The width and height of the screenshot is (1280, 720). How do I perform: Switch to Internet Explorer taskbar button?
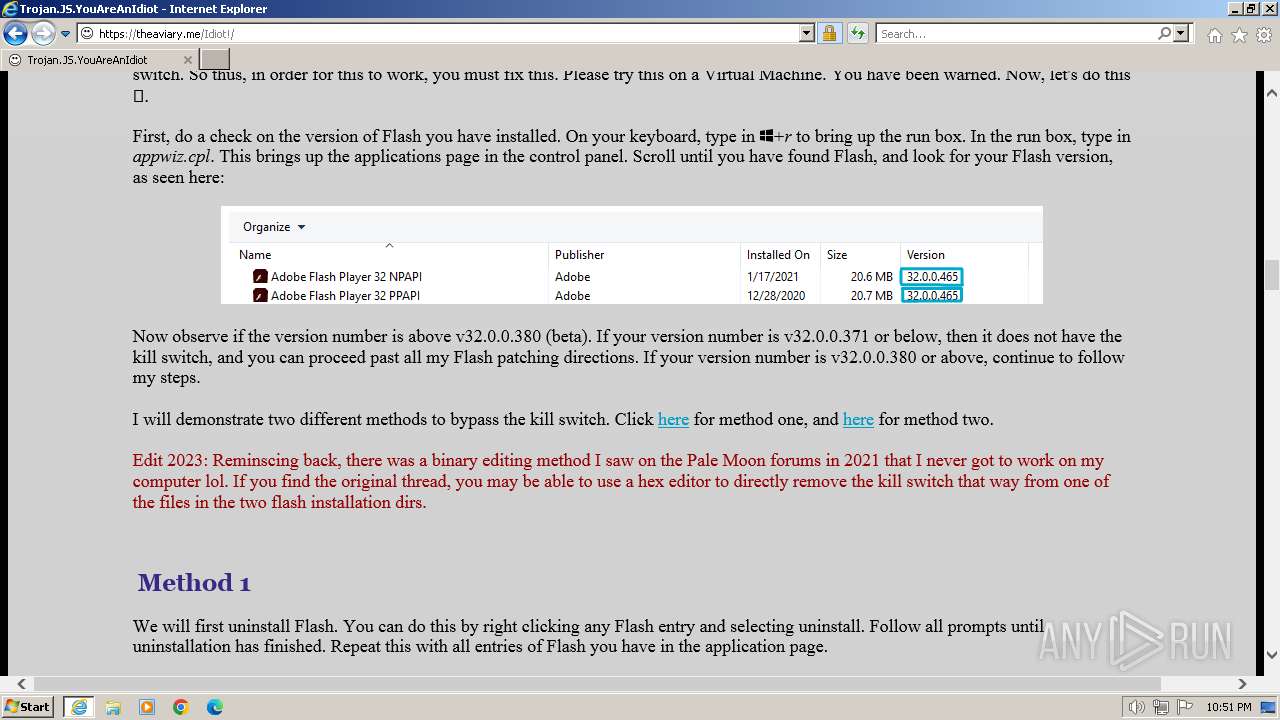pos(78,706)
